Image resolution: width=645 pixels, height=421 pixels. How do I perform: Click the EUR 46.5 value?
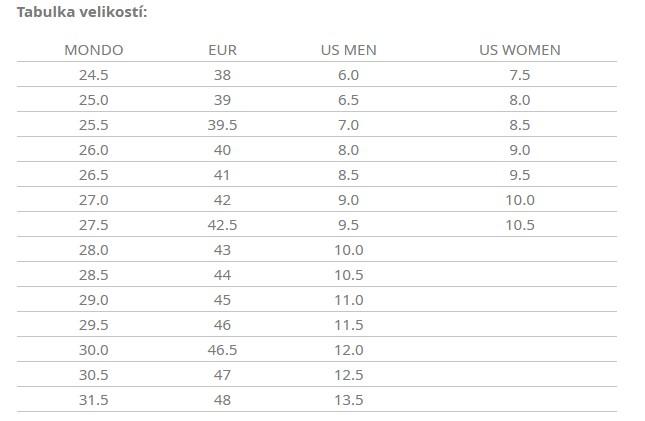click(223, 350)
